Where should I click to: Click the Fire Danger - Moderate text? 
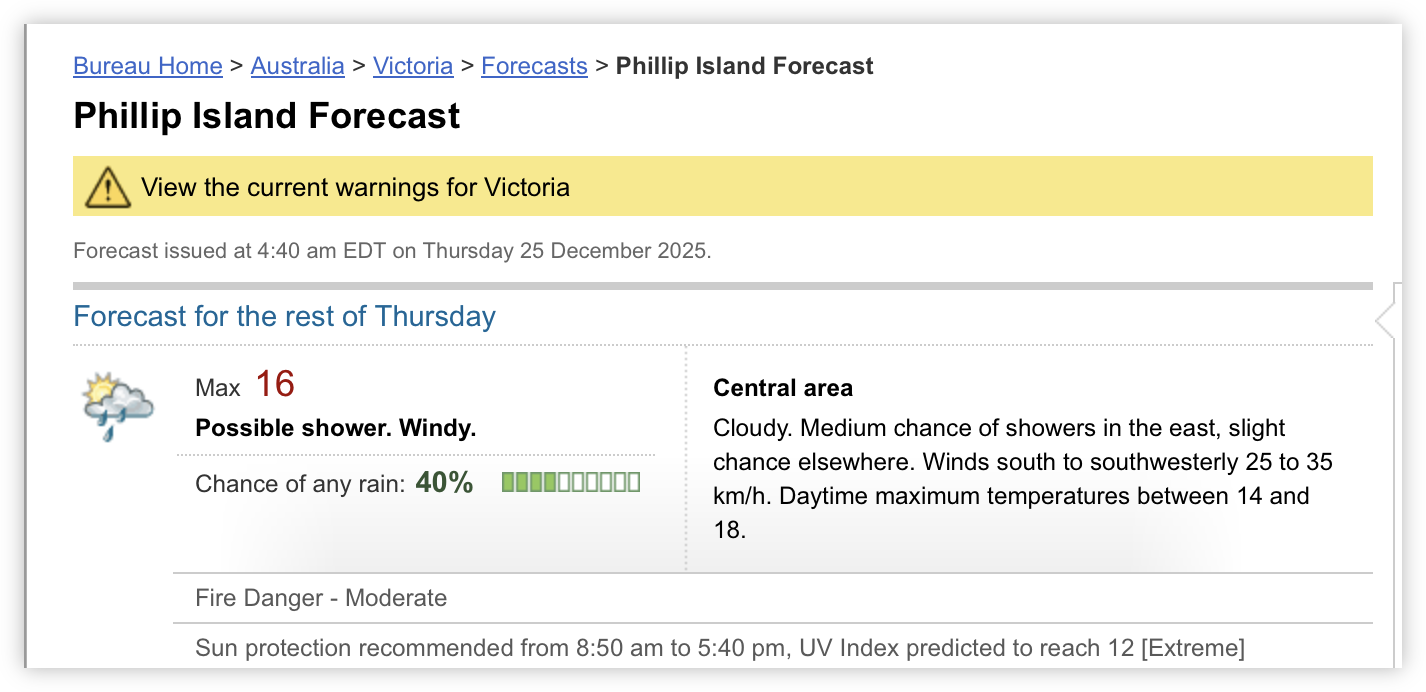click(320, 598)
